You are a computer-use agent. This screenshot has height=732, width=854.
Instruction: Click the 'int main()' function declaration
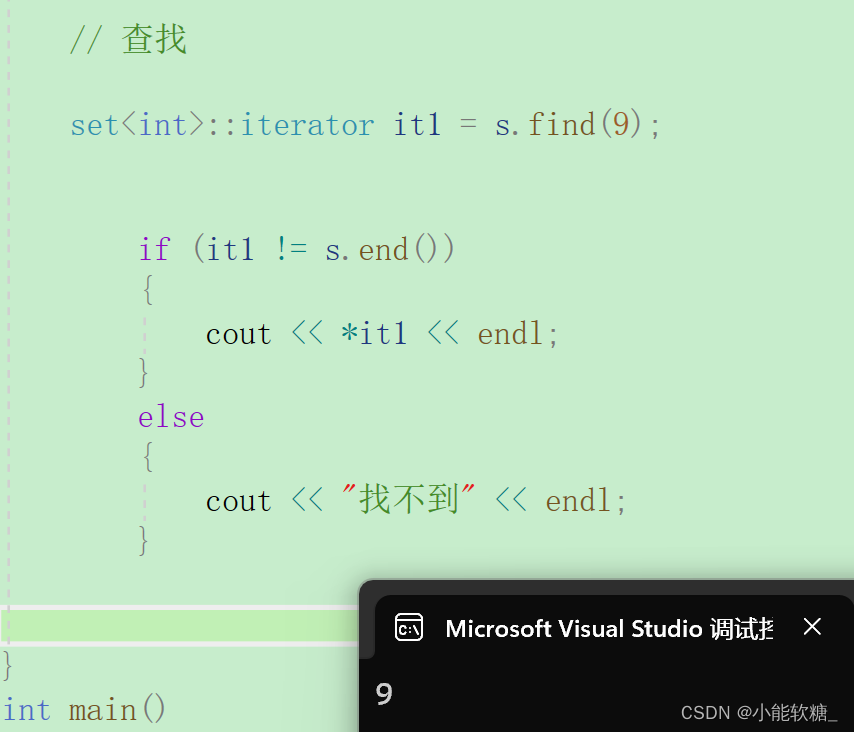pyautogui.click(x=84, y=710)
